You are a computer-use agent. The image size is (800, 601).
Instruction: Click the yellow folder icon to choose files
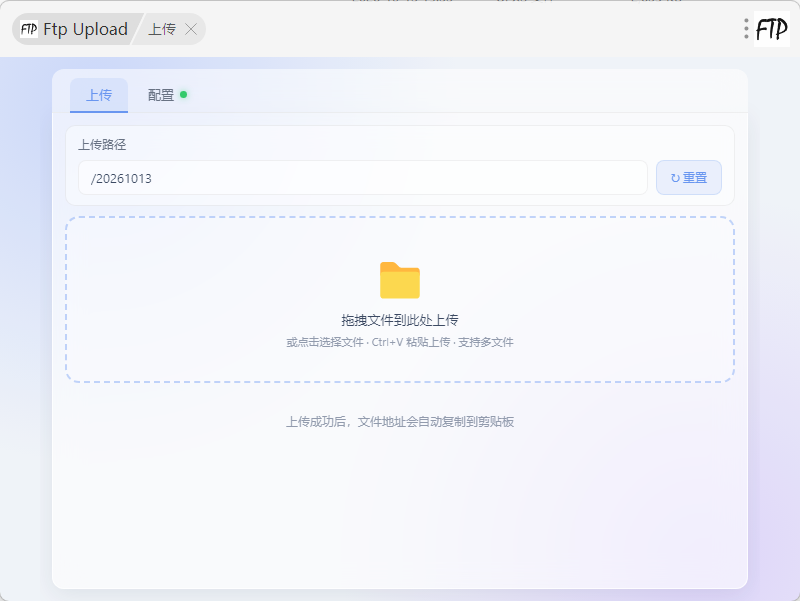[x=400, y=280]
